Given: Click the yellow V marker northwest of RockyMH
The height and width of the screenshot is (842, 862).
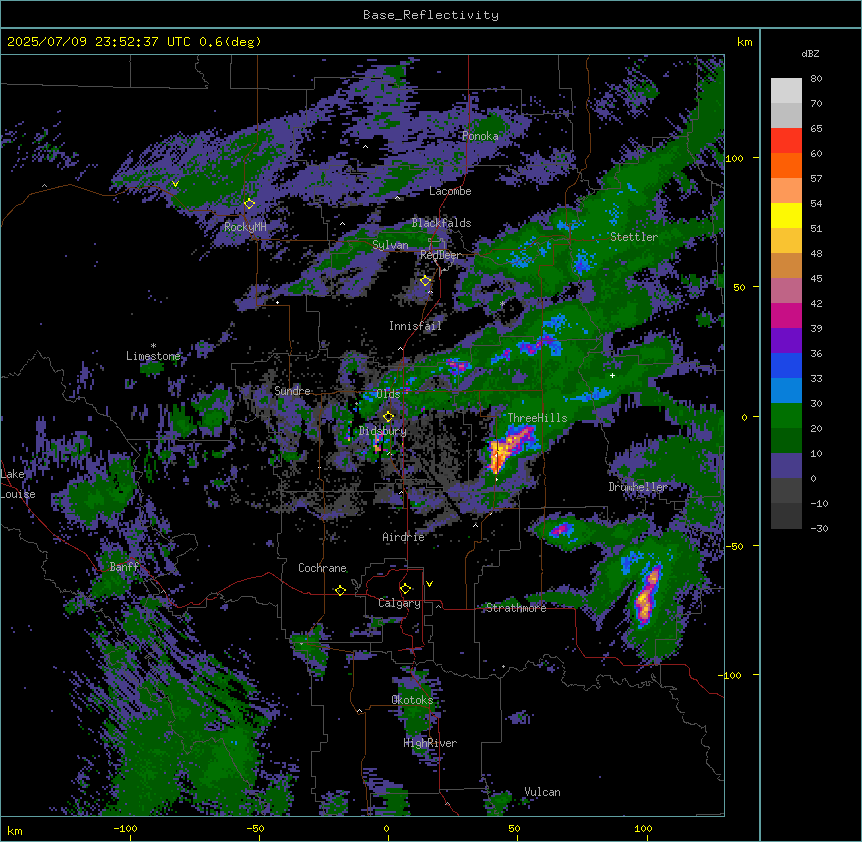Looking at the screenshot, I should pyautogui.click(x=175, y=184).
